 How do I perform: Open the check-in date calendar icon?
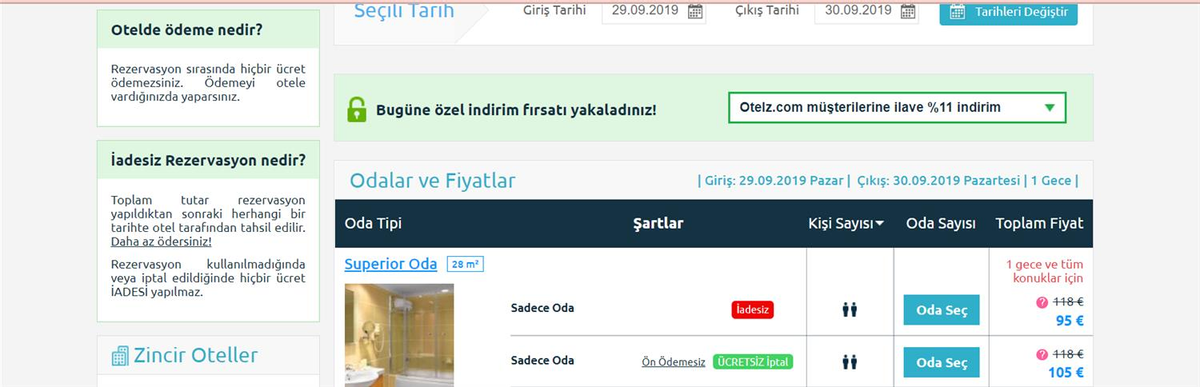(x=695, y=12)
